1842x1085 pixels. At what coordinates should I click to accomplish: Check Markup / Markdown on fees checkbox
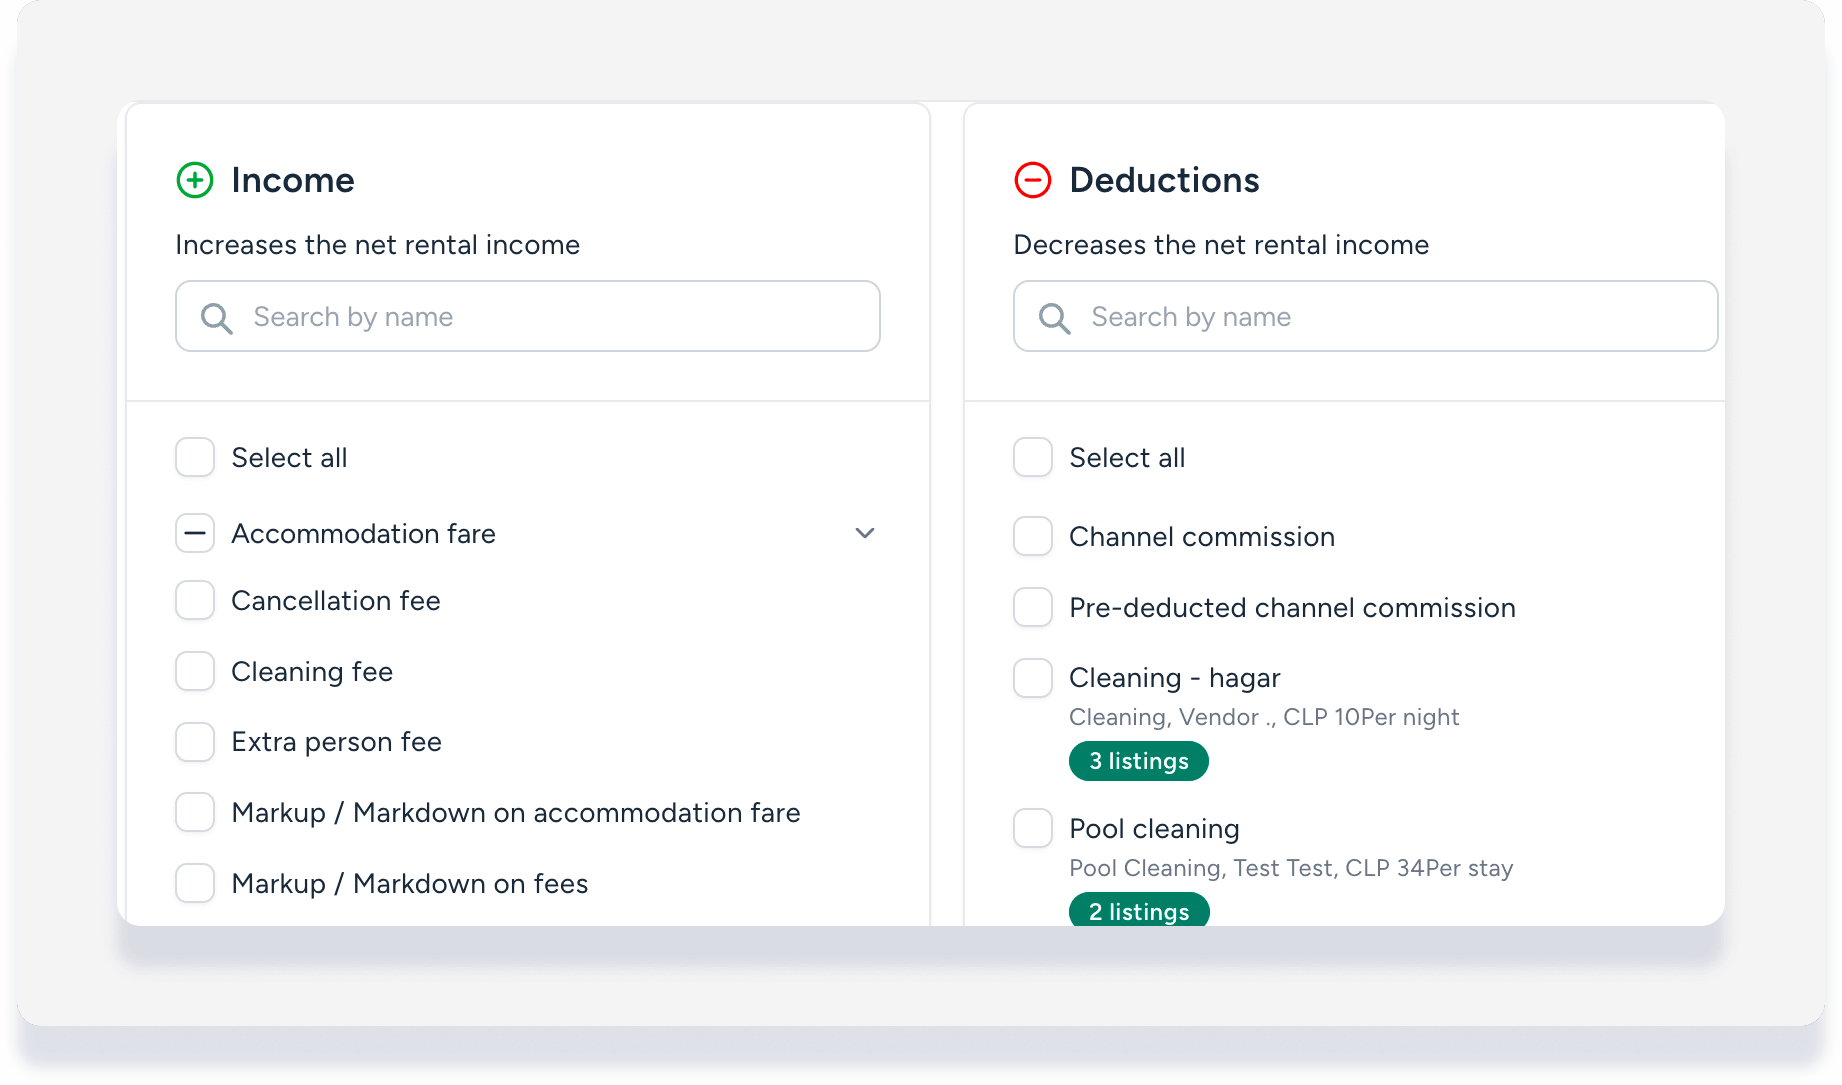click(195, 883)
